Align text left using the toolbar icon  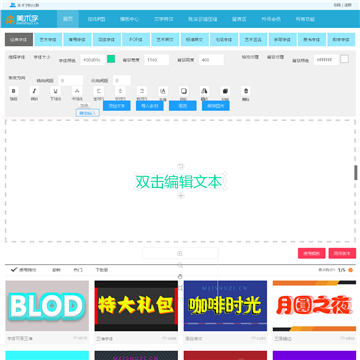click(99, 91)
